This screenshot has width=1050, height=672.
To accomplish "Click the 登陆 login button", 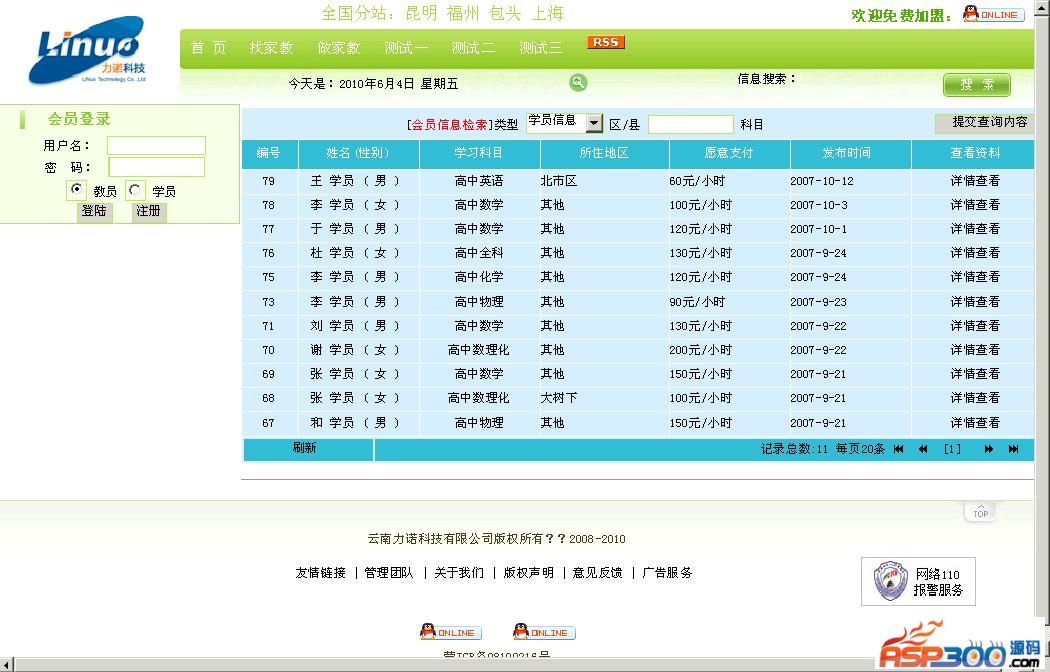I will (x=95, y=212).
